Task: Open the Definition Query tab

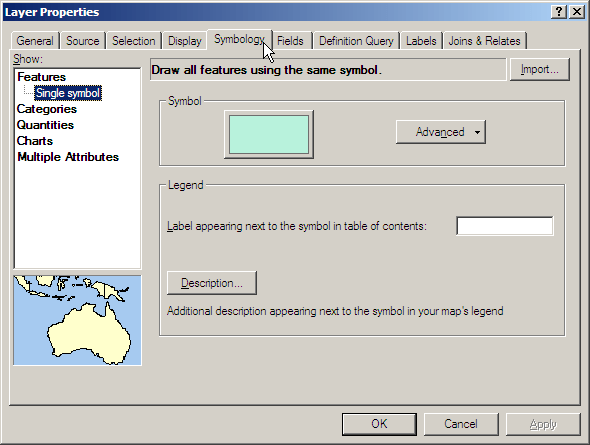Action: pos(356,41)
